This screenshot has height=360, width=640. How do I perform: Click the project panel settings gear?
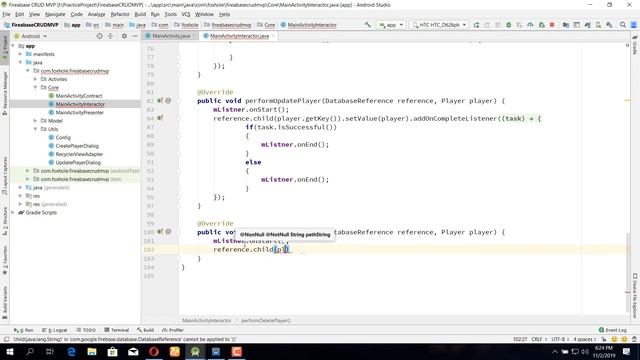[124, 36]
